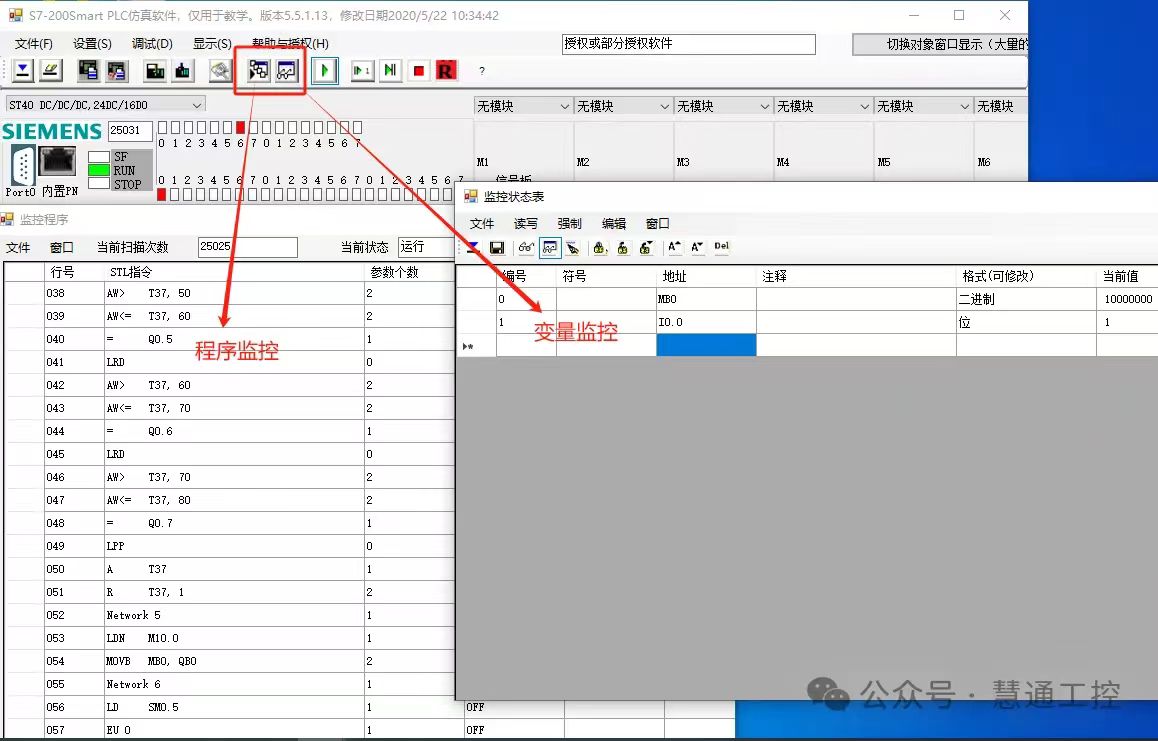Click the question mark help button
The height and width of the screenshot is (741, 1158).
(482, 71)
